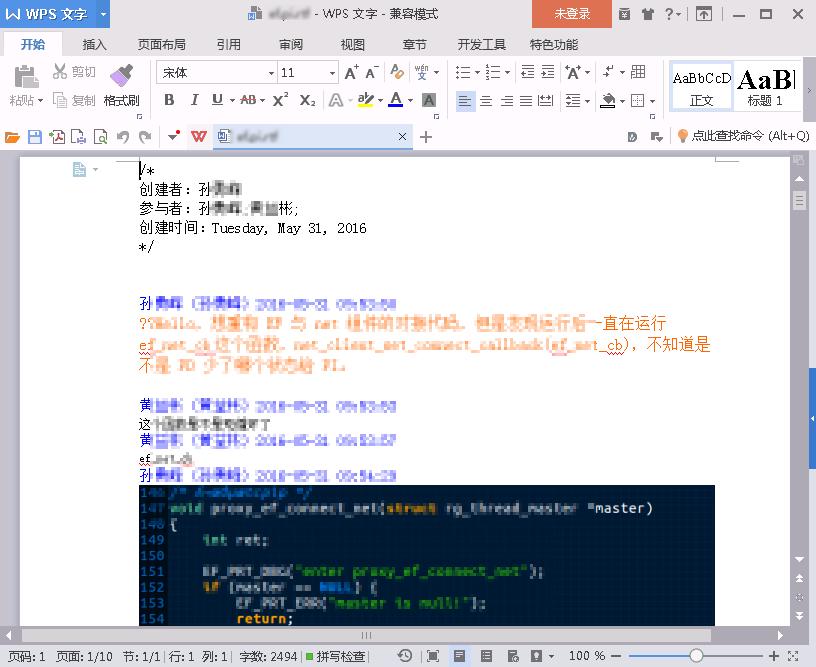Click the undo arrow icon
Viewport: 816px width, 667px height.
pyautogui.click(x=123, y=137)
